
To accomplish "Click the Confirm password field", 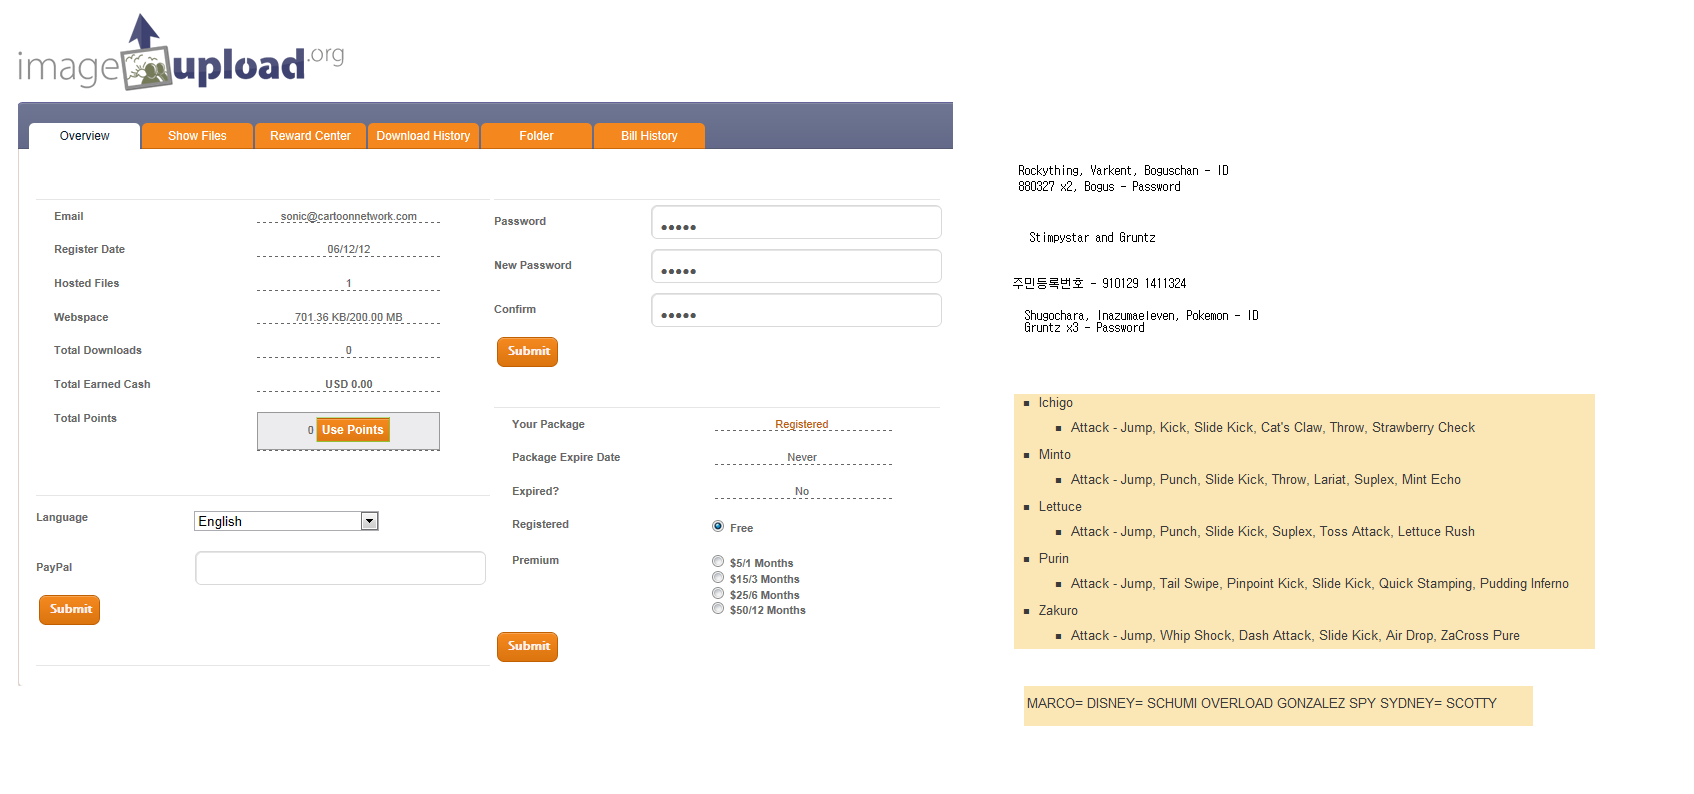I will tap(796, 310).
